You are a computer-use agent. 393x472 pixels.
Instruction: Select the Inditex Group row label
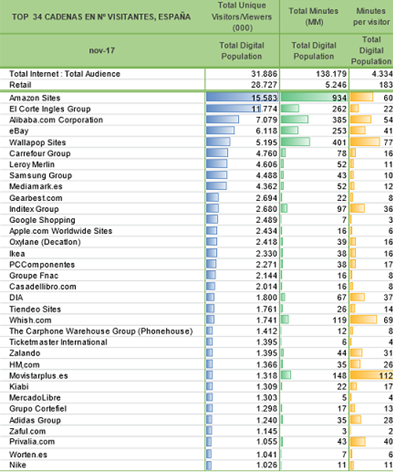click(x=34, y=209)
